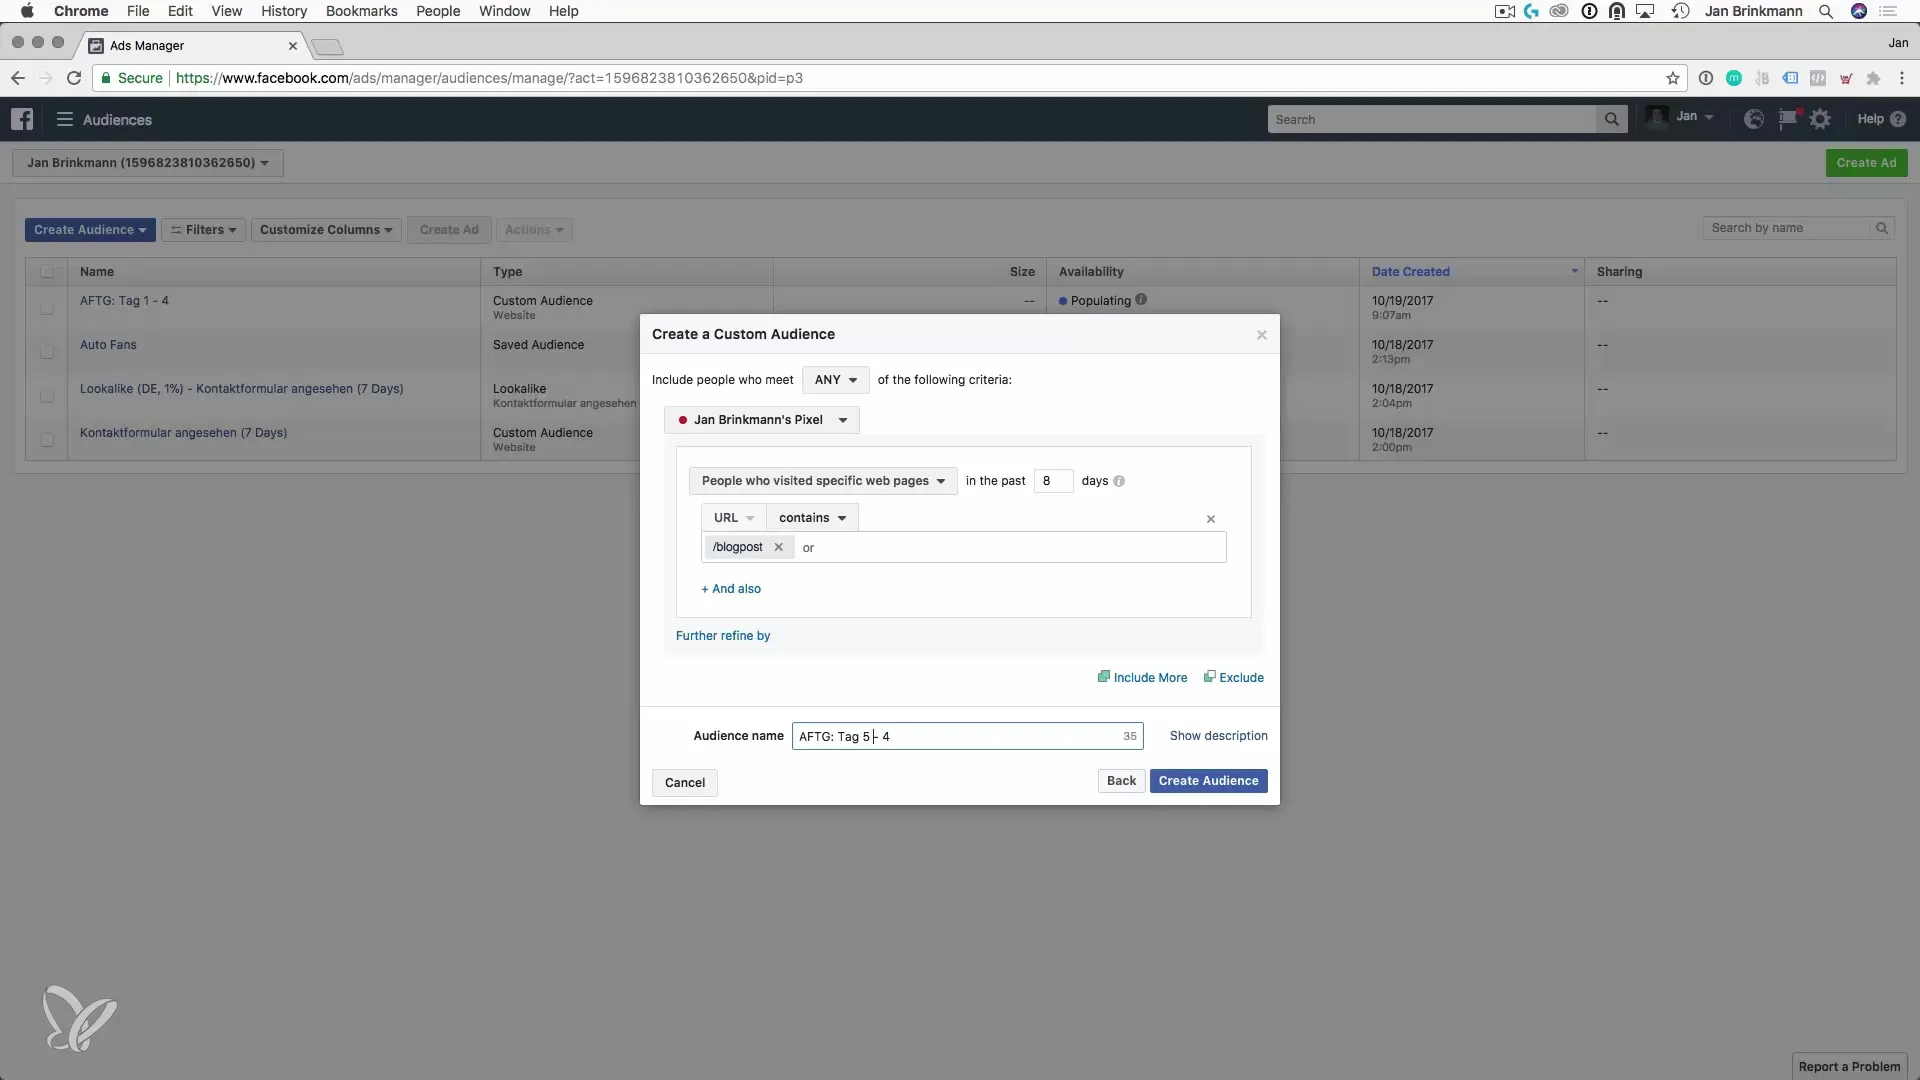Sort by Date Created column header
1920x1080 pixels.
(1410, 272)
